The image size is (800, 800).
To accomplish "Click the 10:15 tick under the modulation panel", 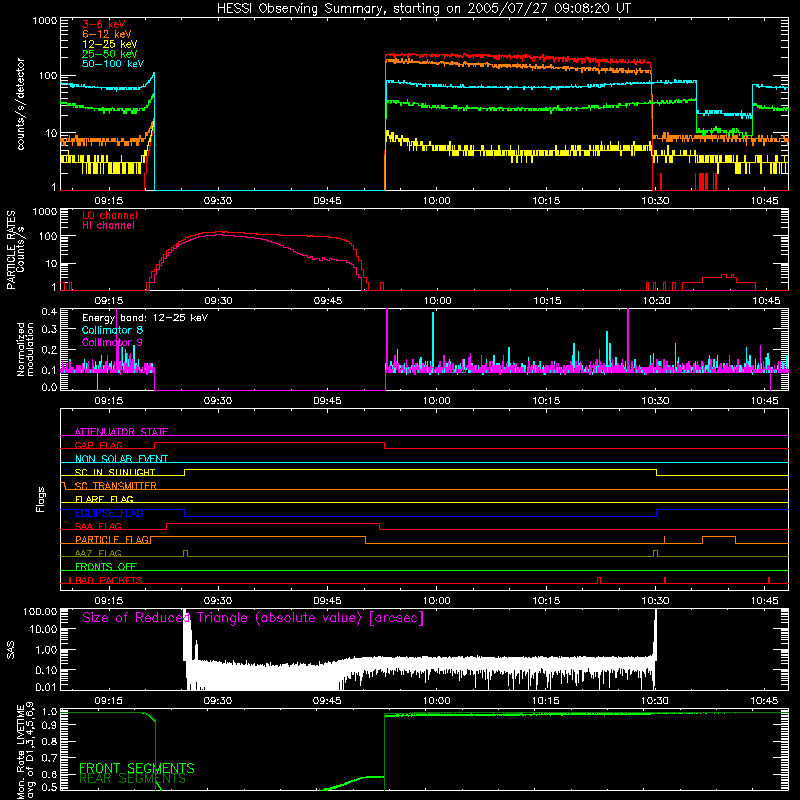I will coord(546,401).
